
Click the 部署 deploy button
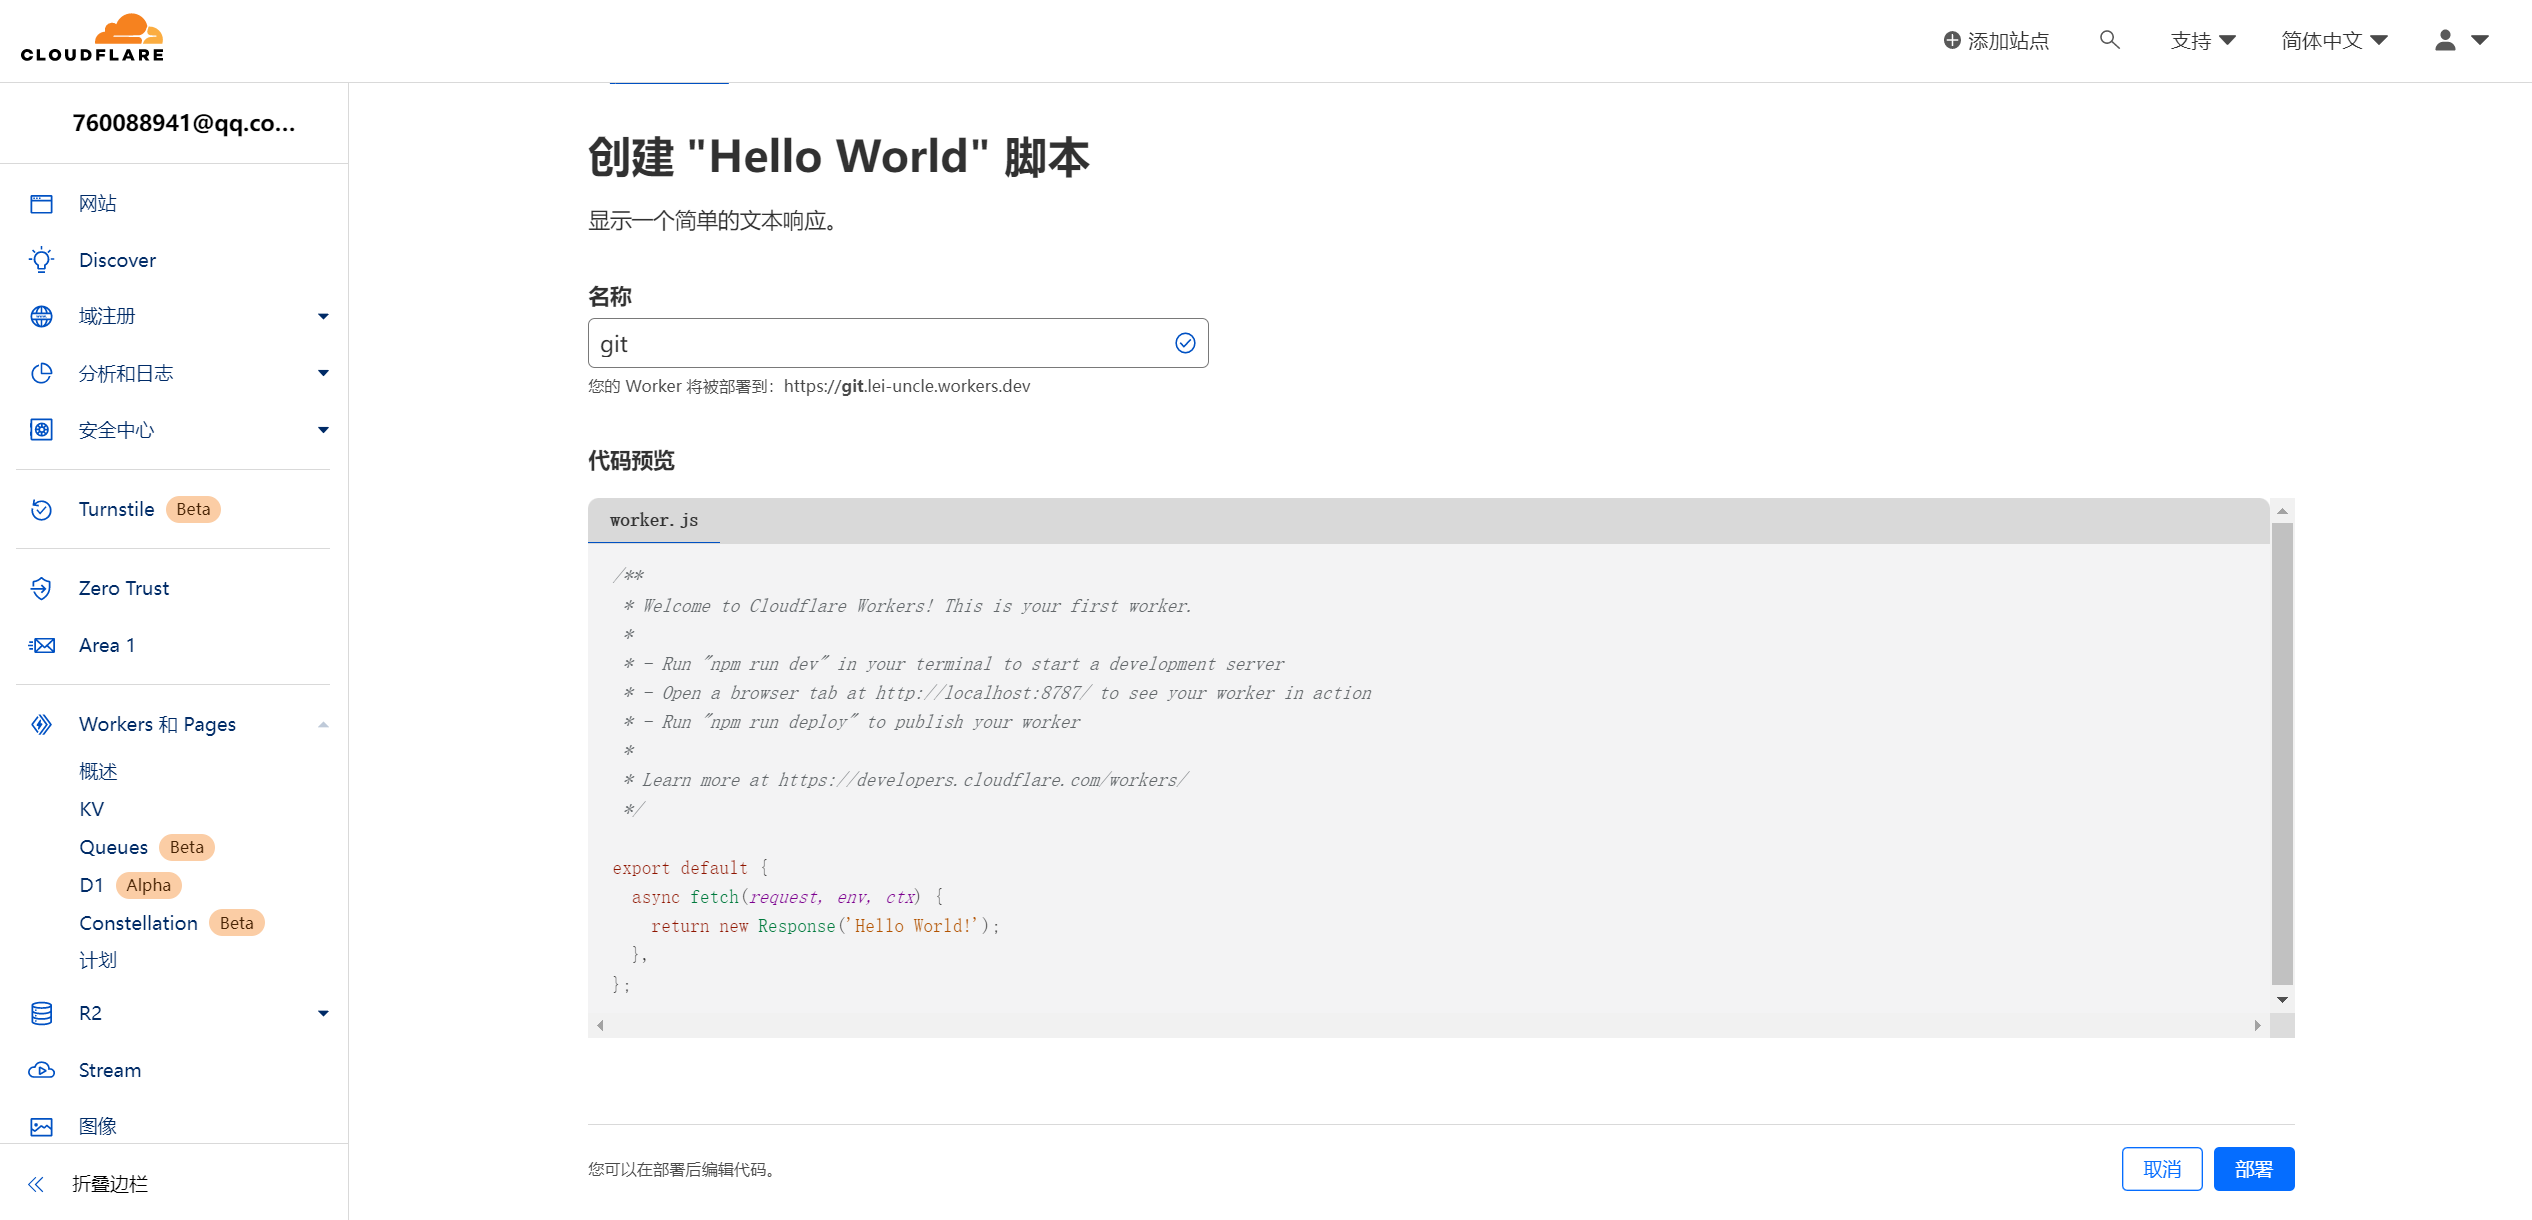(x=2254, y=1170)
